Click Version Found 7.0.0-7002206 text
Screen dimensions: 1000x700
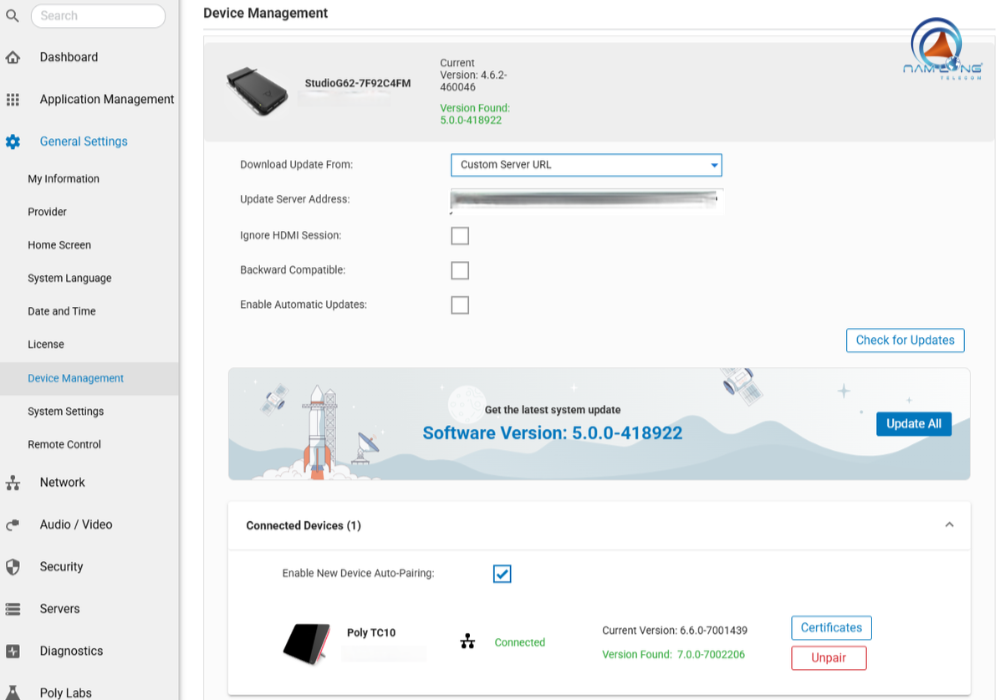pos(673,655)
